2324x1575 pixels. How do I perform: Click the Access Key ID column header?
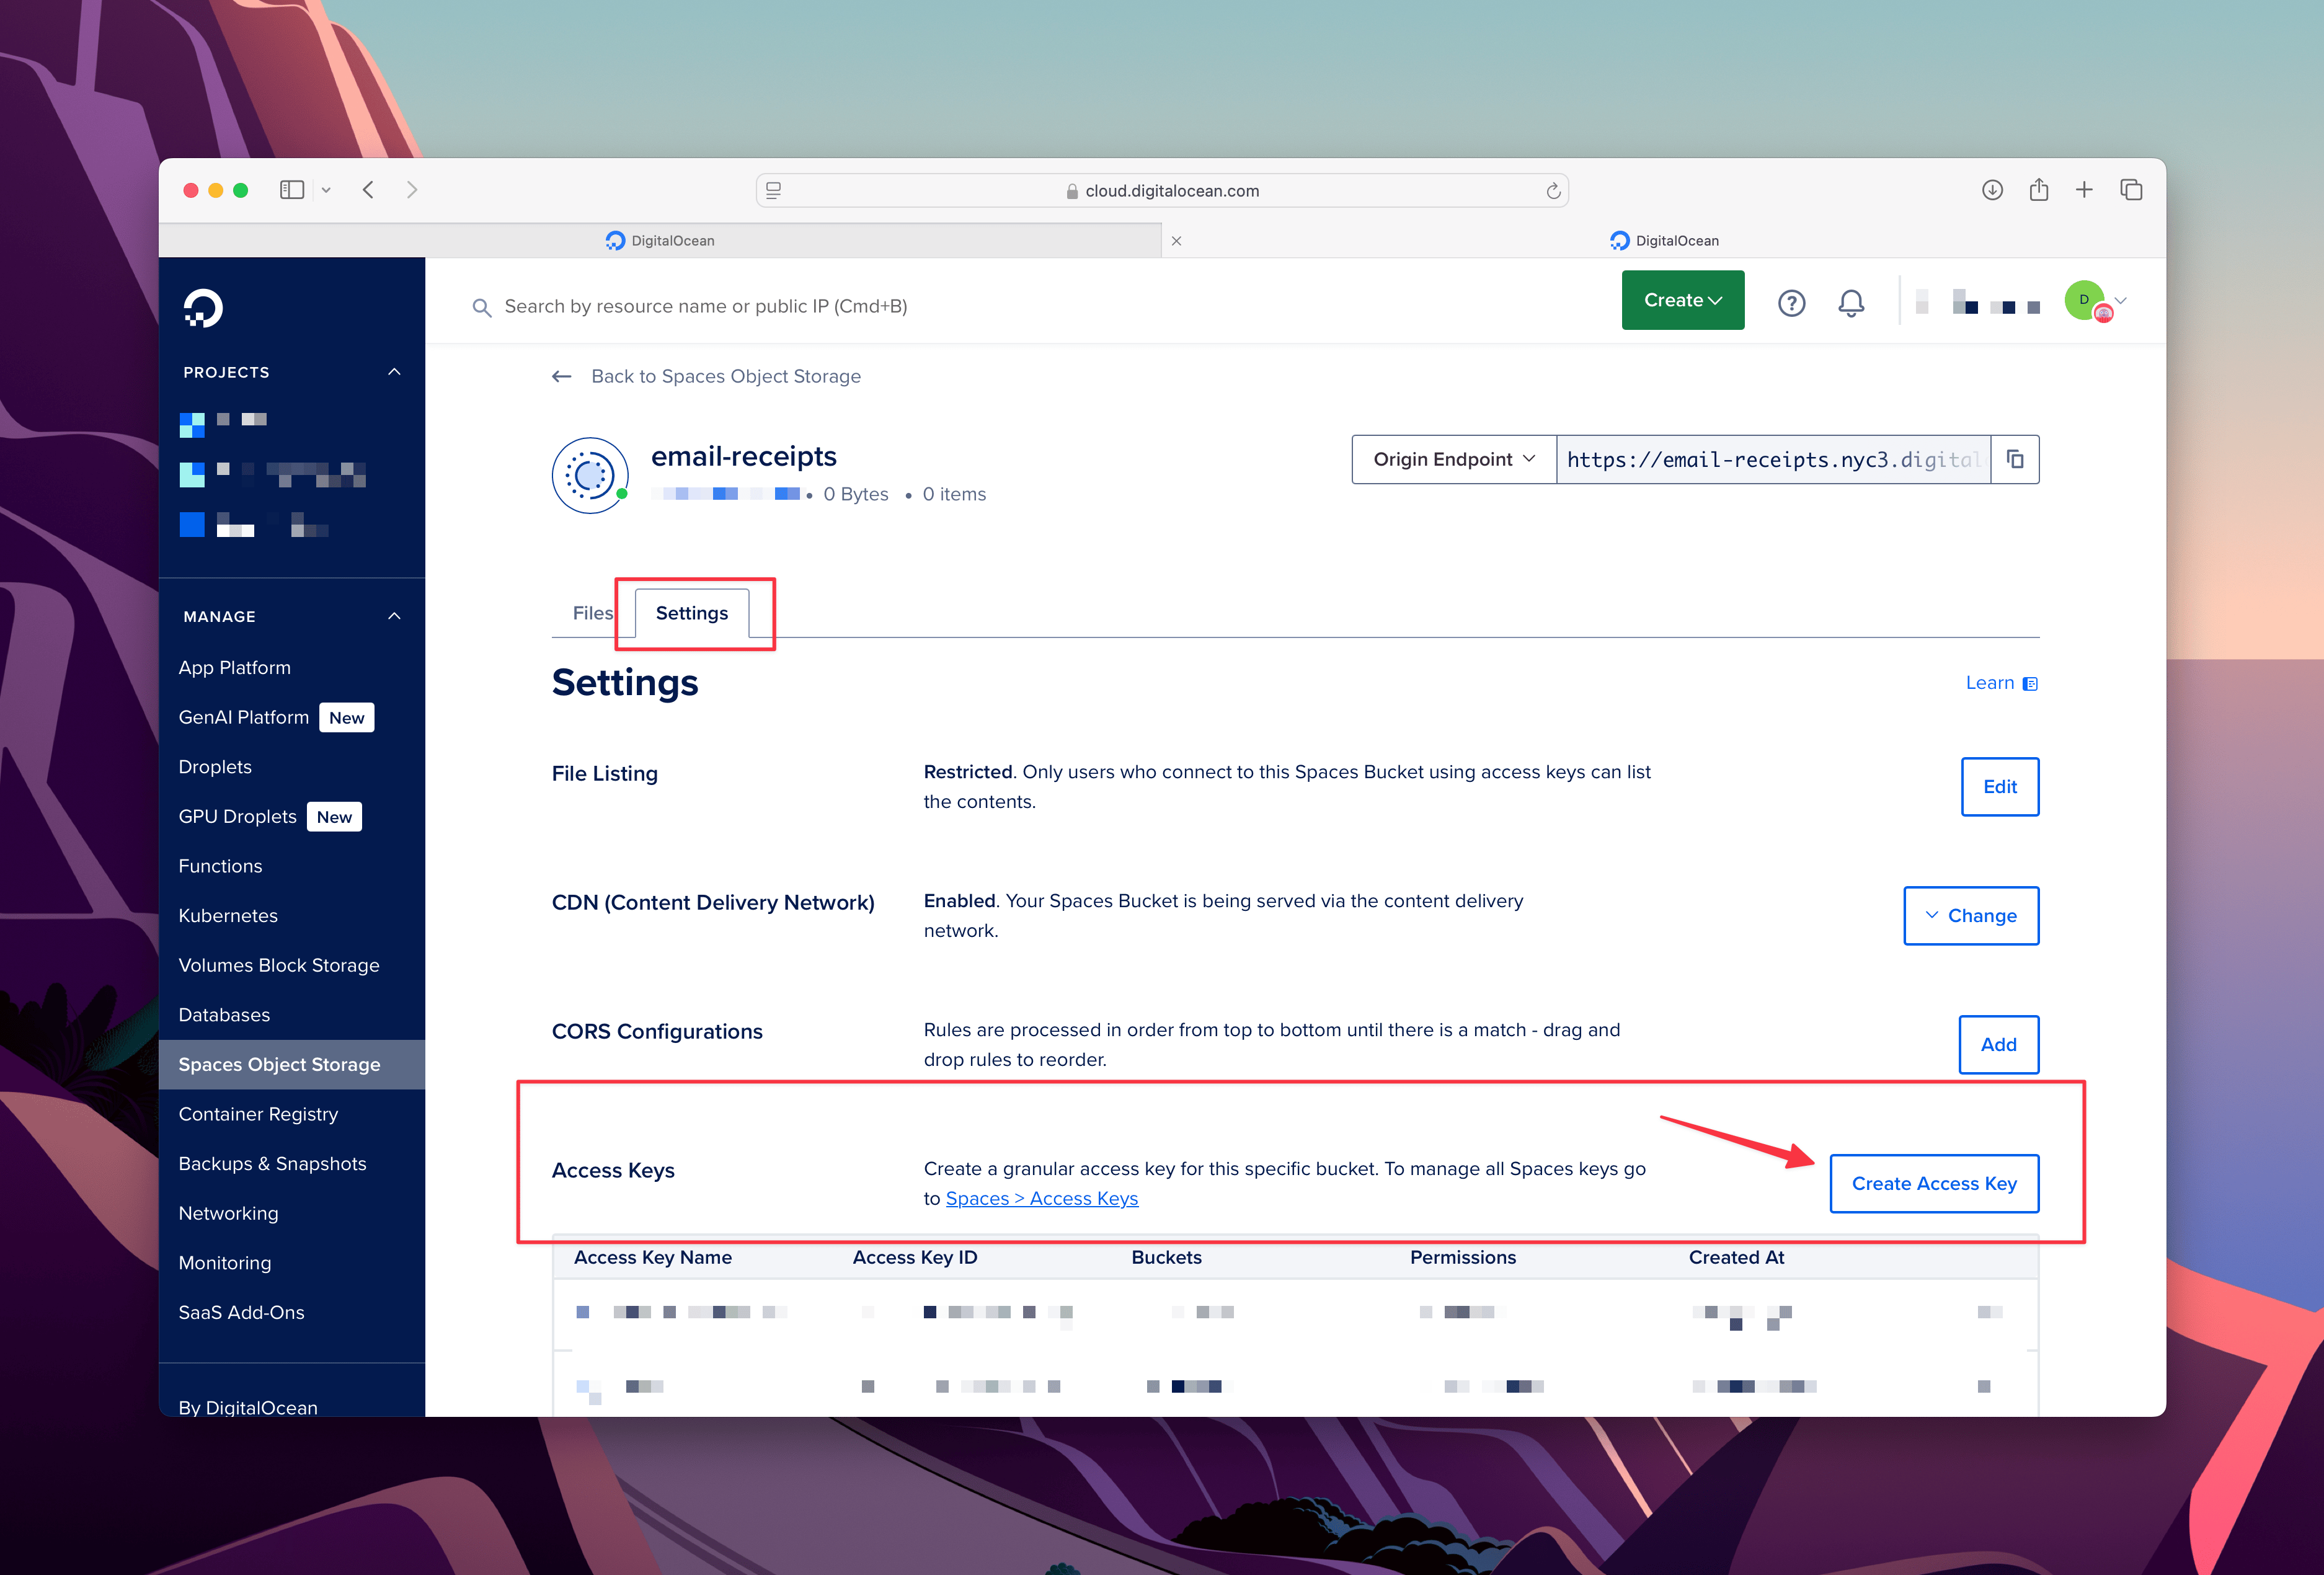[914, 1257]
